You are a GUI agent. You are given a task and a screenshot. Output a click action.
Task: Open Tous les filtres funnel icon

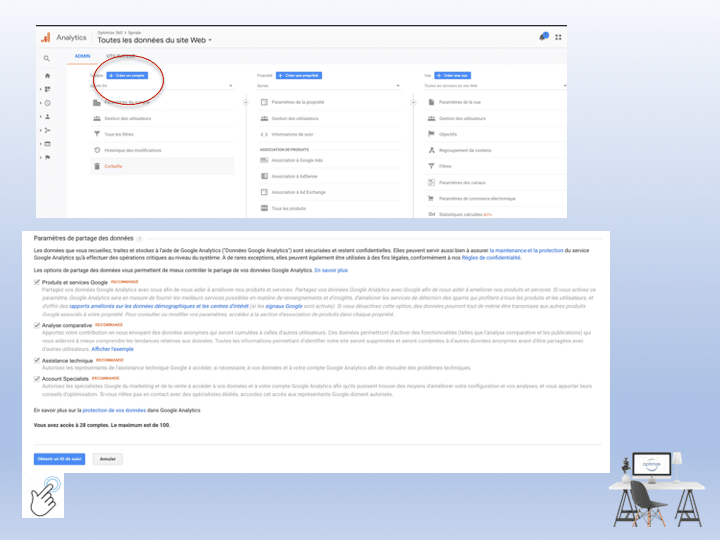(x=97, y=134)
